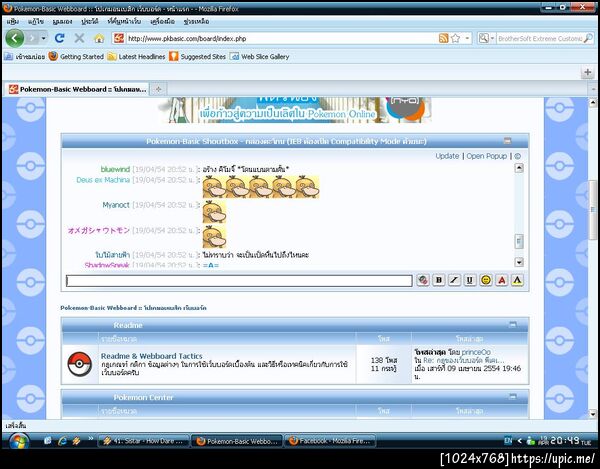
Task: Click the browser Back arrow button
Action: [15, 38]
